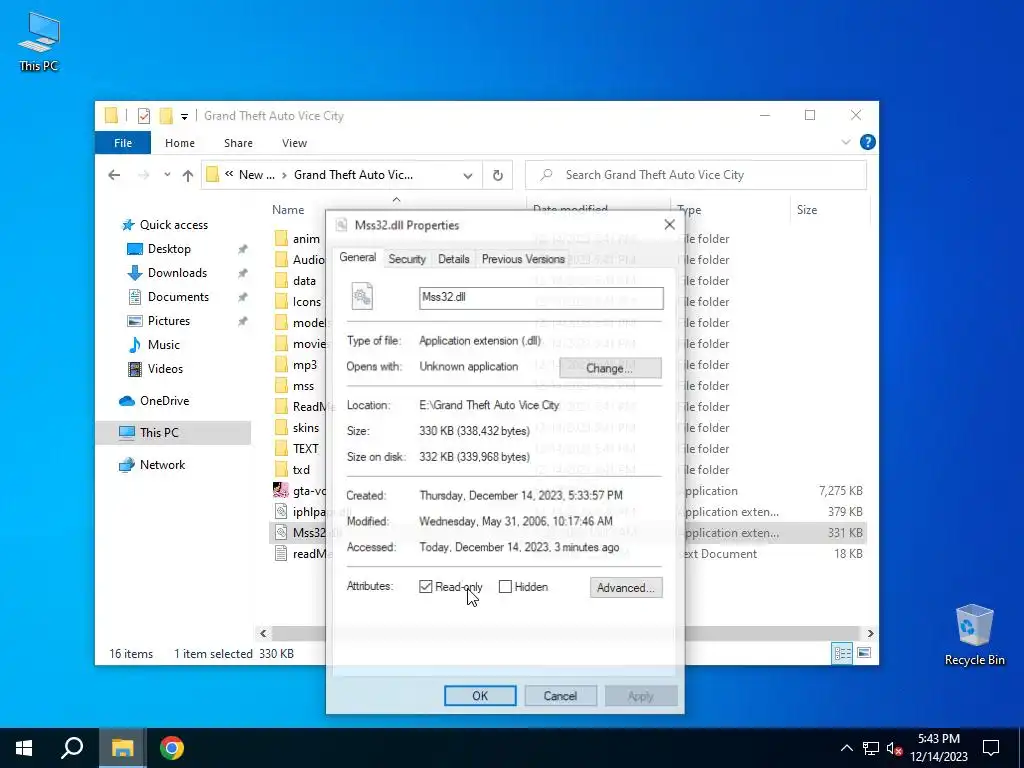Screen dimensions: 1024x768
Task: Open the notification center icon
Action: pos(991,748)
